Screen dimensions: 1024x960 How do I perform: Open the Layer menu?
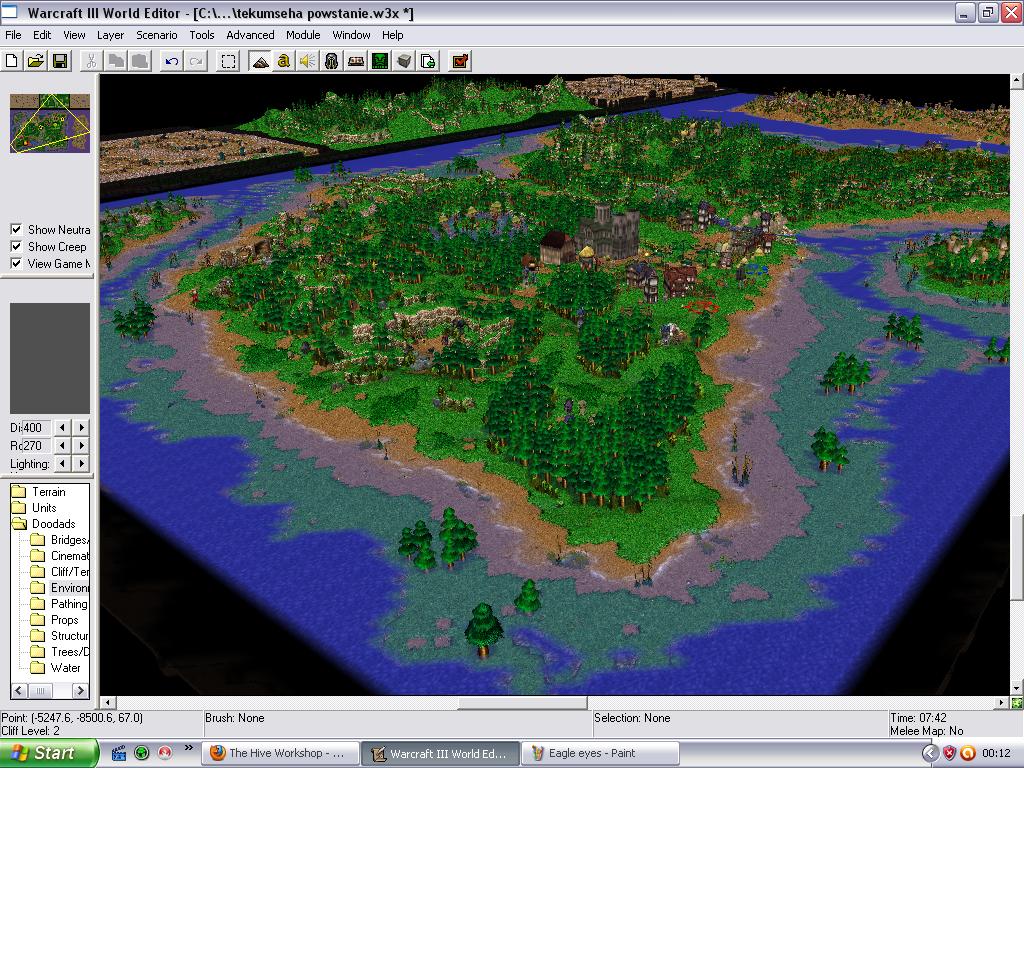point(110,35)
